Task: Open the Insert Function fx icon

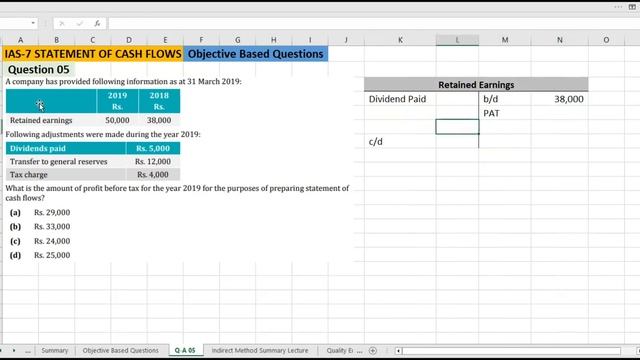Action: (97, 24)
